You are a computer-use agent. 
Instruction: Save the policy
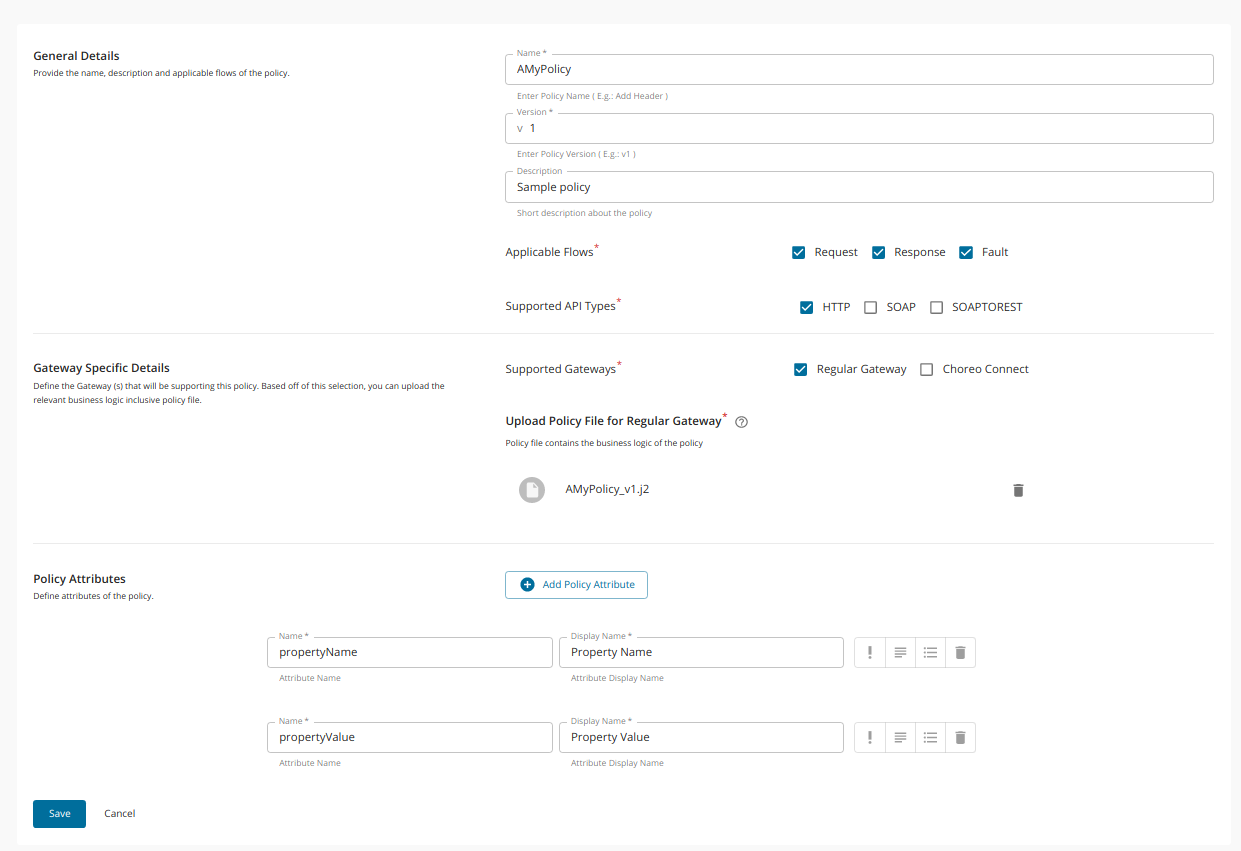[x=59, y=813]
